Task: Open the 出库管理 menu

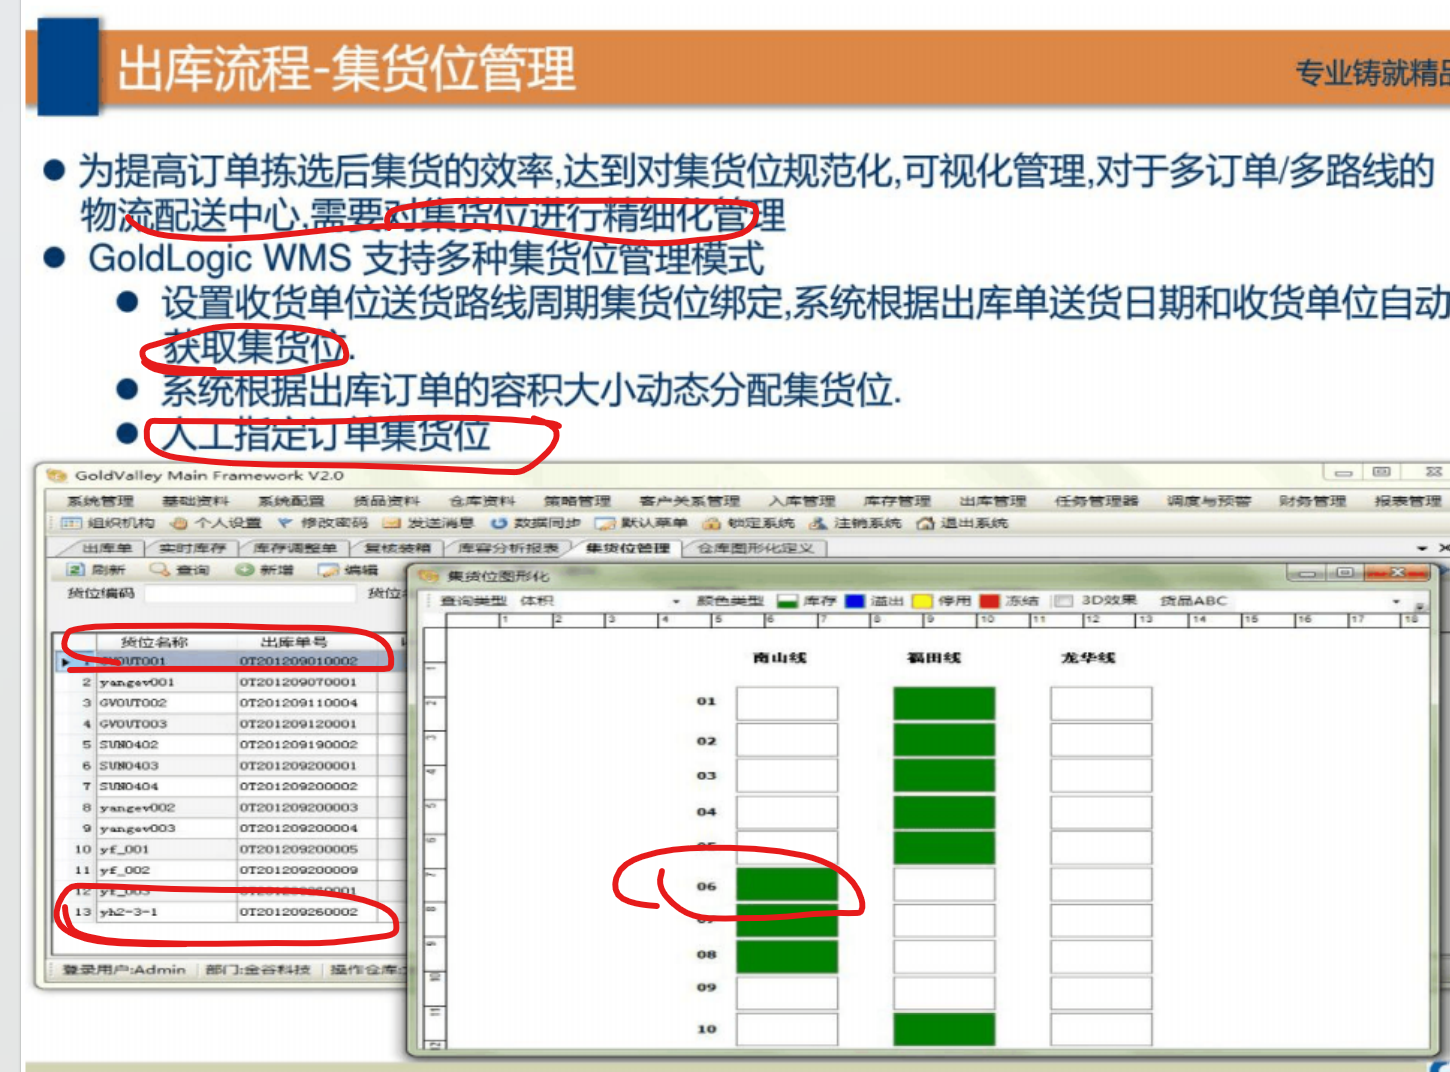Action: tap(993, 500)
